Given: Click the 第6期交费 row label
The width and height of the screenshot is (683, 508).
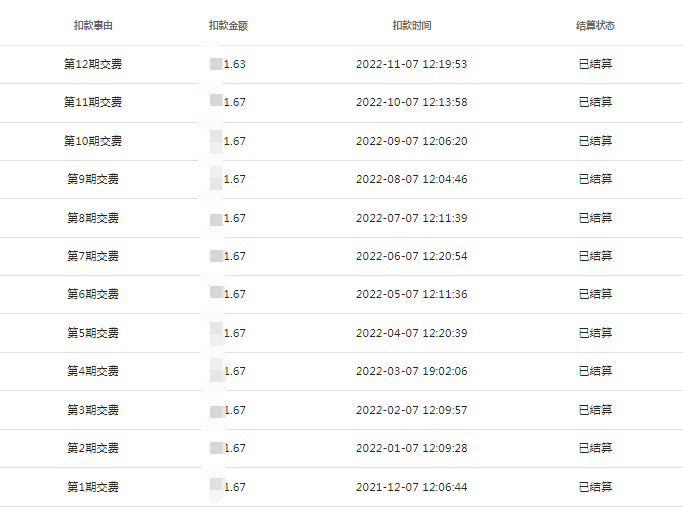Looking at the screenshot, I should (93, 294).
